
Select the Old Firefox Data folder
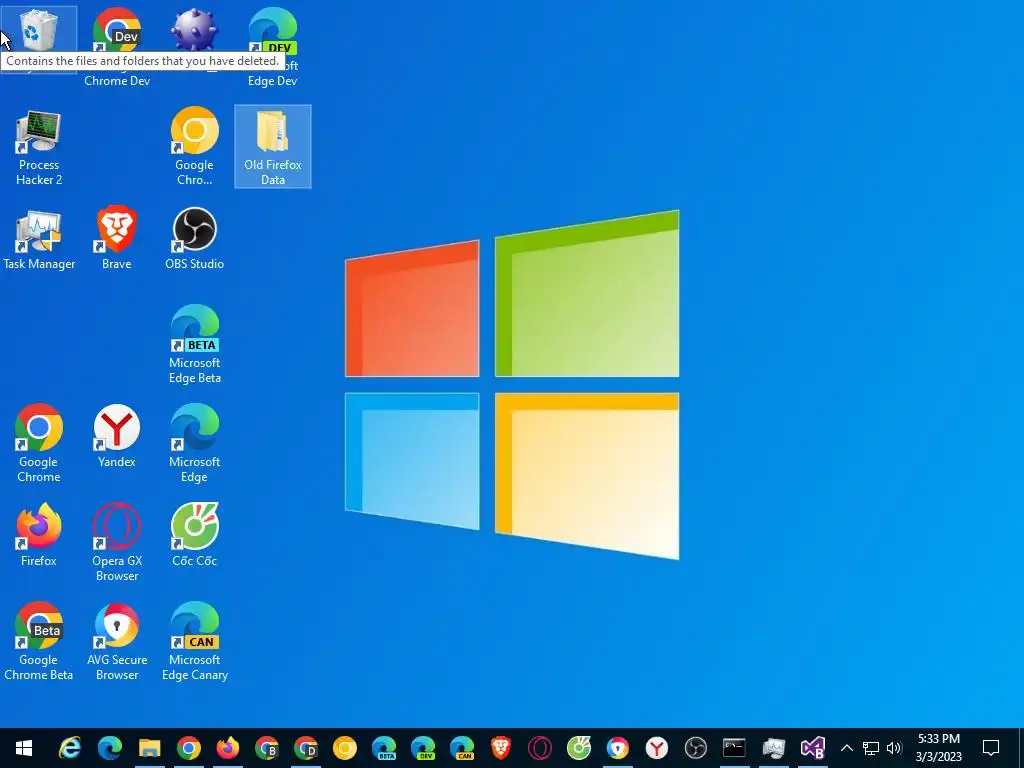[x=272, y=147]
